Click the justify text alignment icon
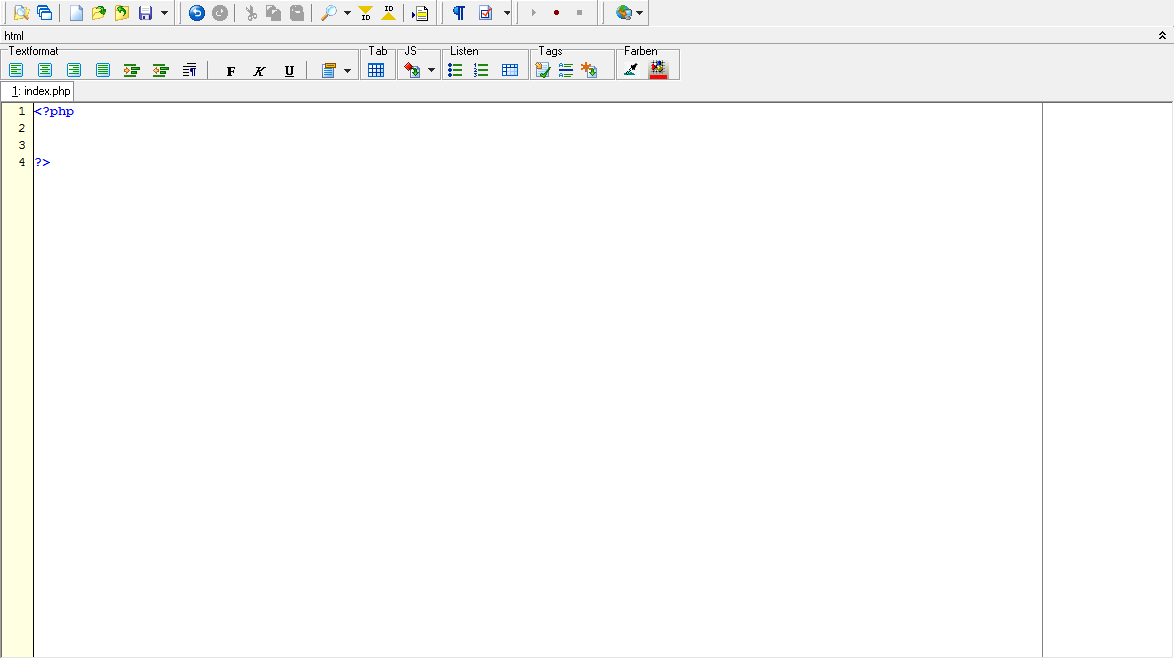 (x=103, y=70)
